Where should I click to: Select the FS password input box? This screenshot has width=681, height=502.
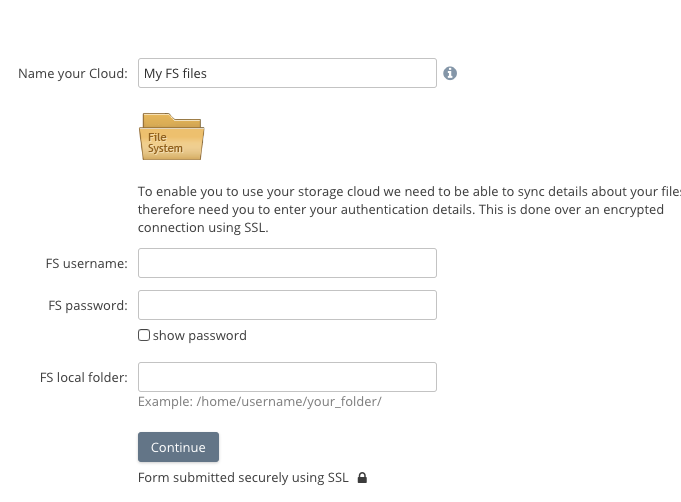coord(287,305)
